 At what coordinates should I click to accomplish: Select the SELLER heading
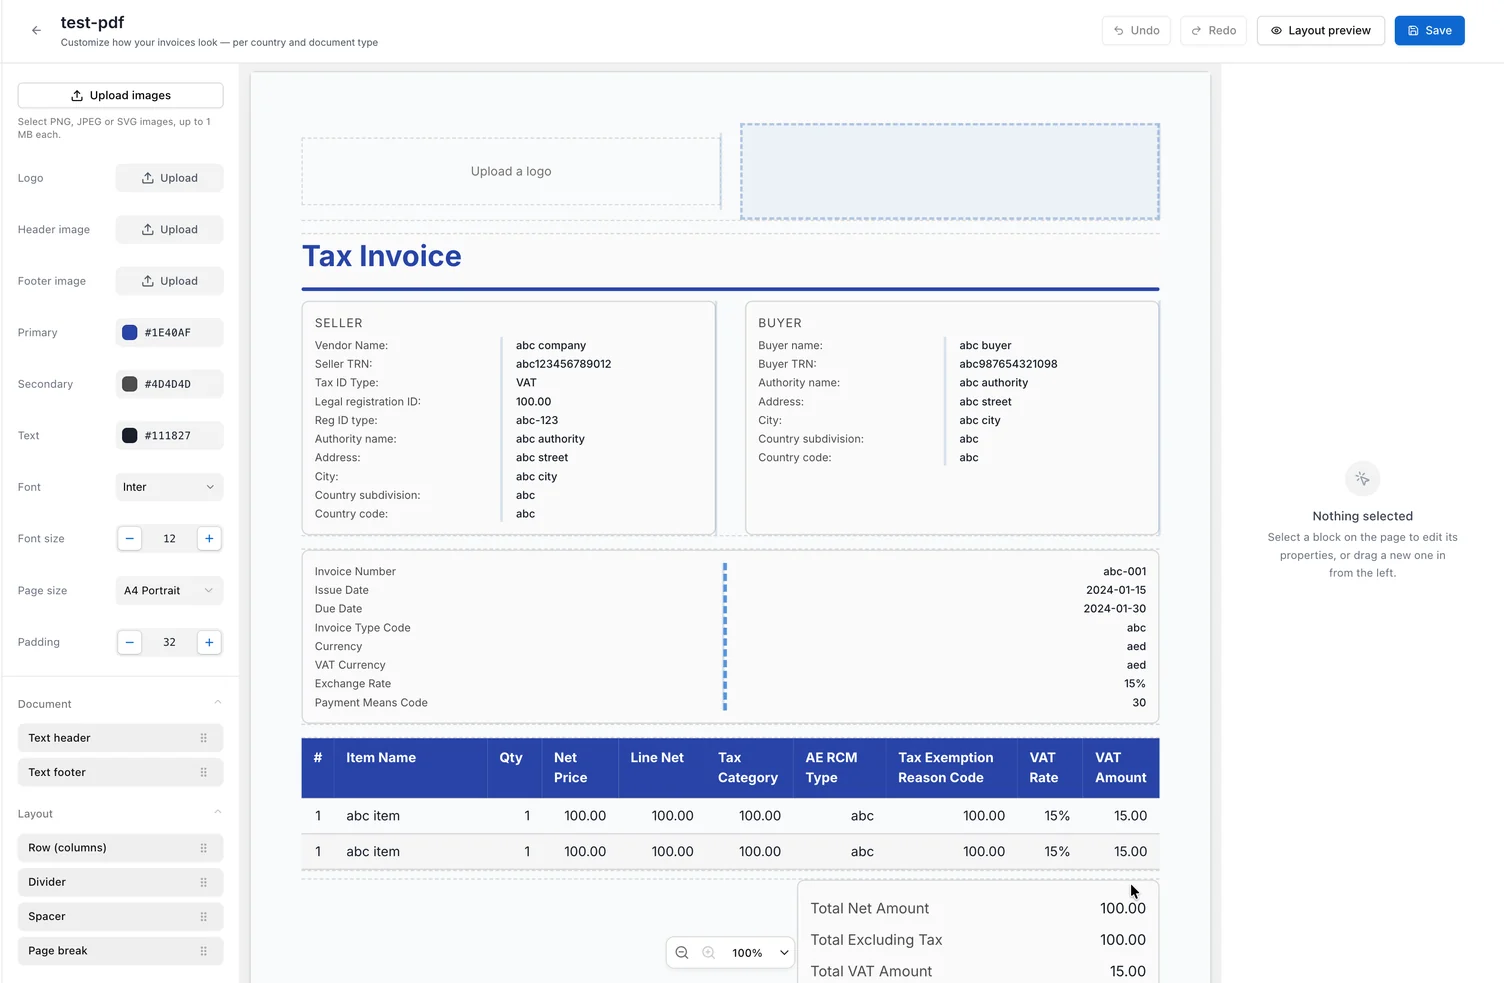339,323
